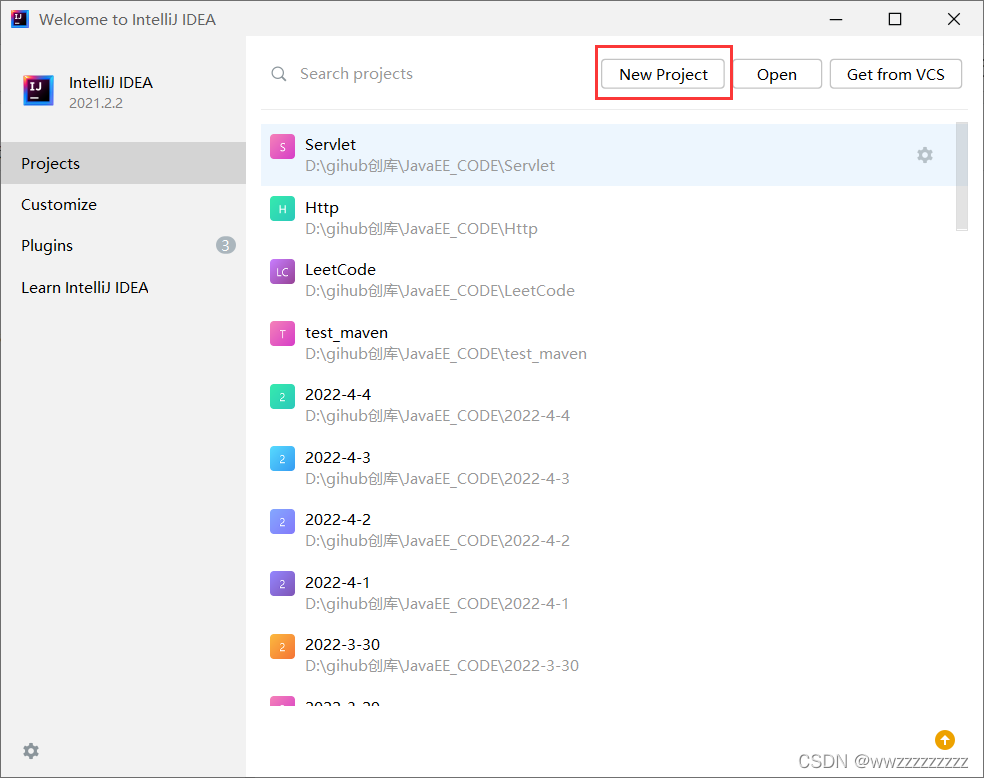Click the project list scrollbar thumb

961,176
